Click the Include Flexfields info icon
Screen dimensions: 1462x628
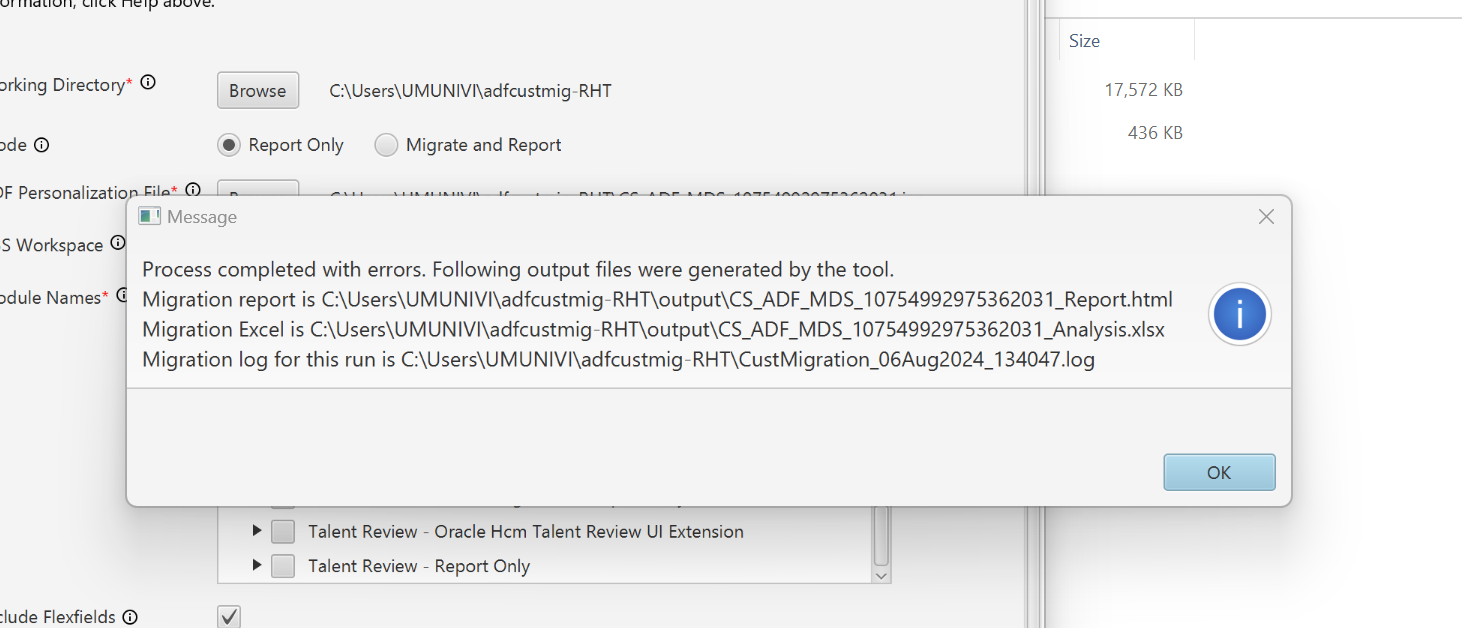click(x=130, y=617)
